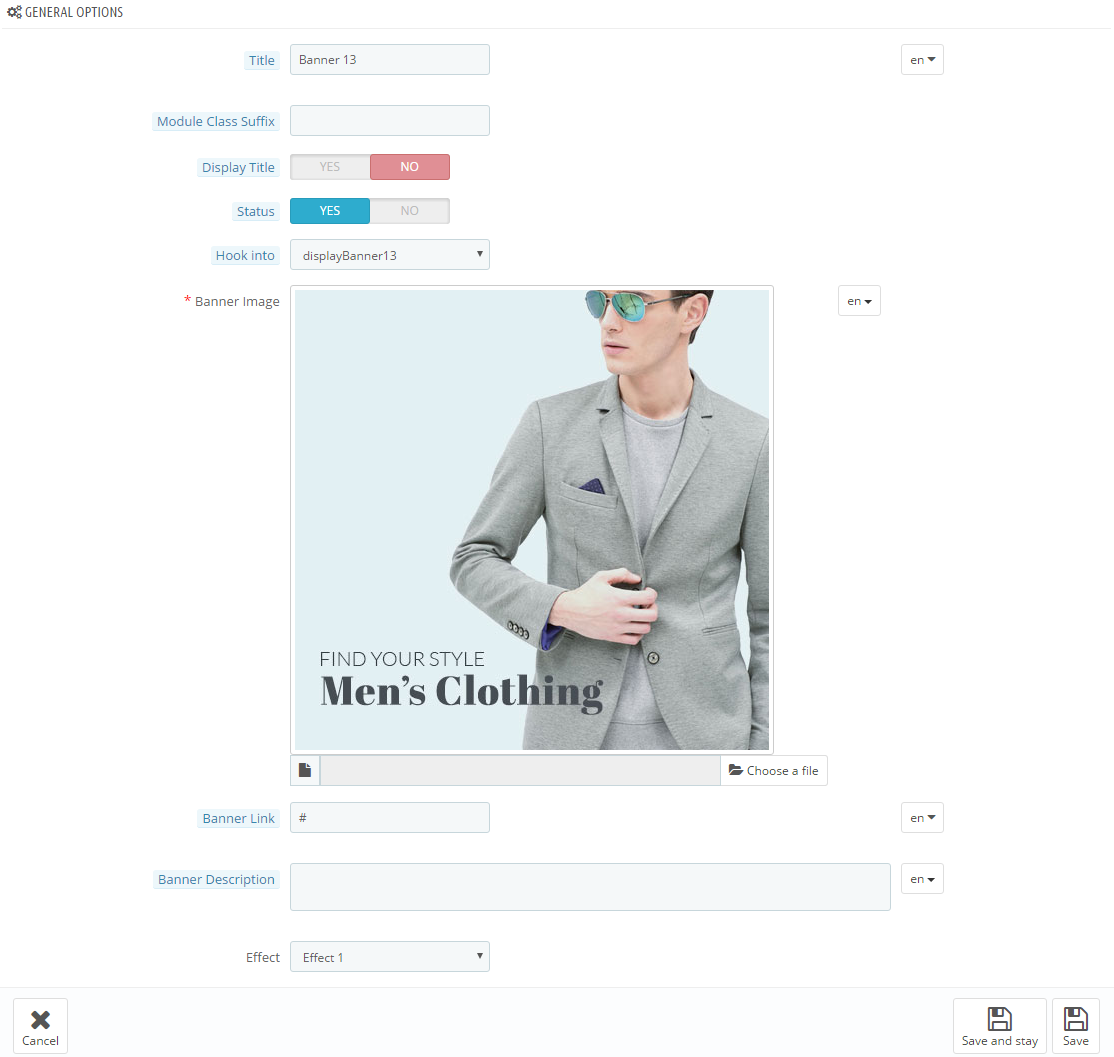Set Display Title to NO
The height and width of the screenshot is (1057, 1114).
pos(409,167)
